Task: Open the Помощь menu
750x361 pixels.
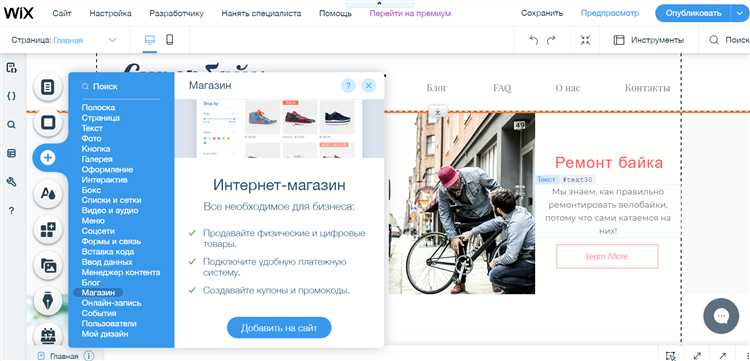Action: pos(335,13)
